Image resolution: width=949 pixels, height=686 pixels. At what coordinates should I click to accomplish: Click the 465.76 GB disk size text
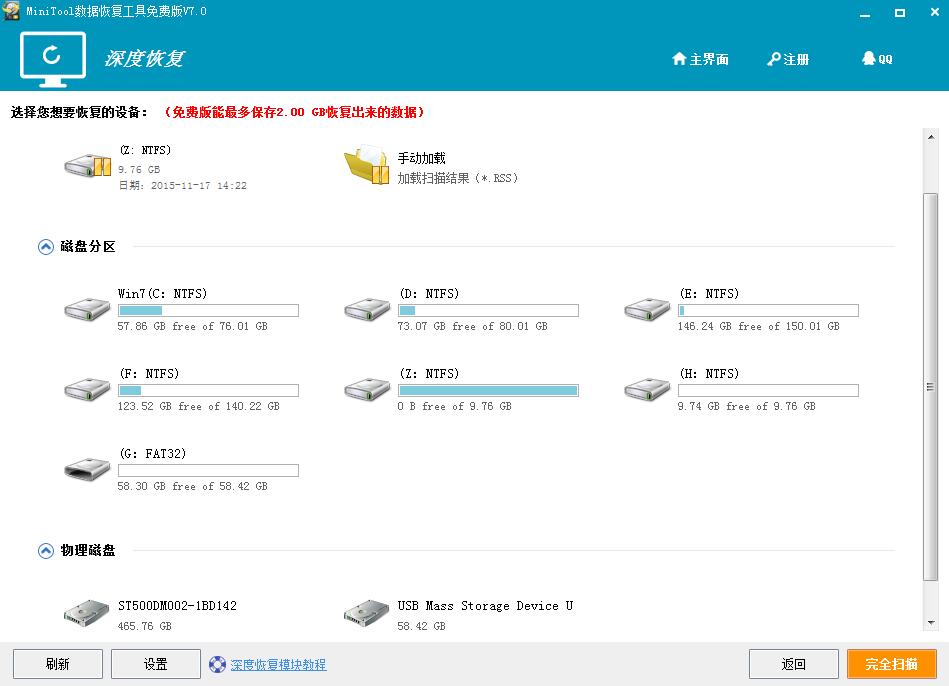pos(145,626)
